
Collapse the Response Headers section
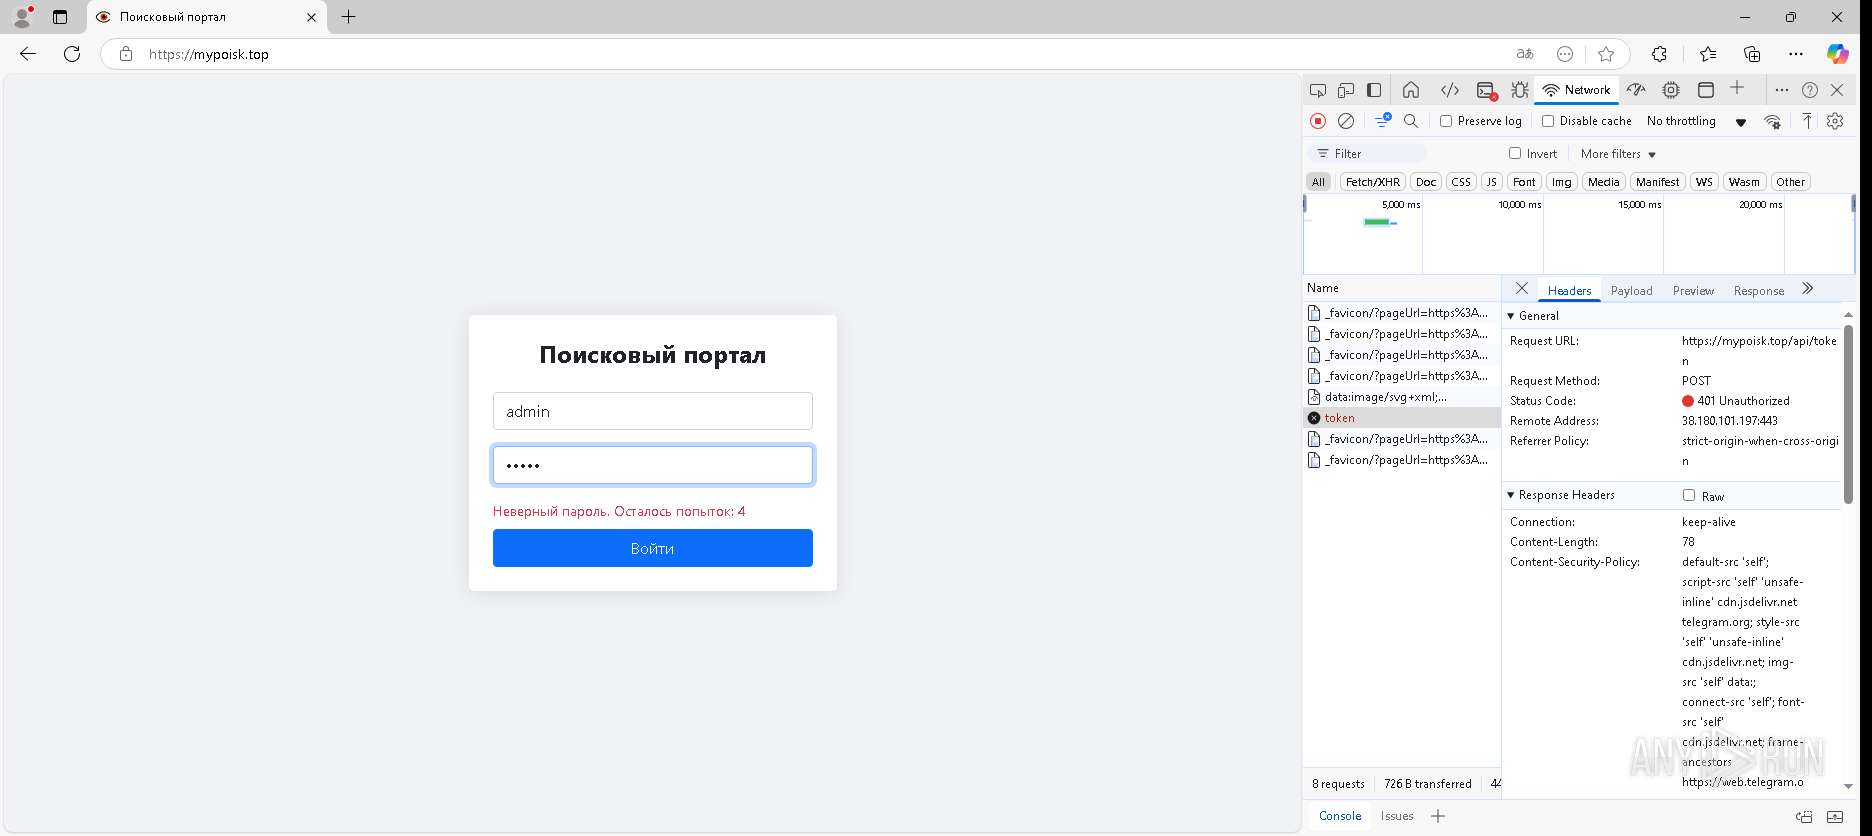(1511, 495)
